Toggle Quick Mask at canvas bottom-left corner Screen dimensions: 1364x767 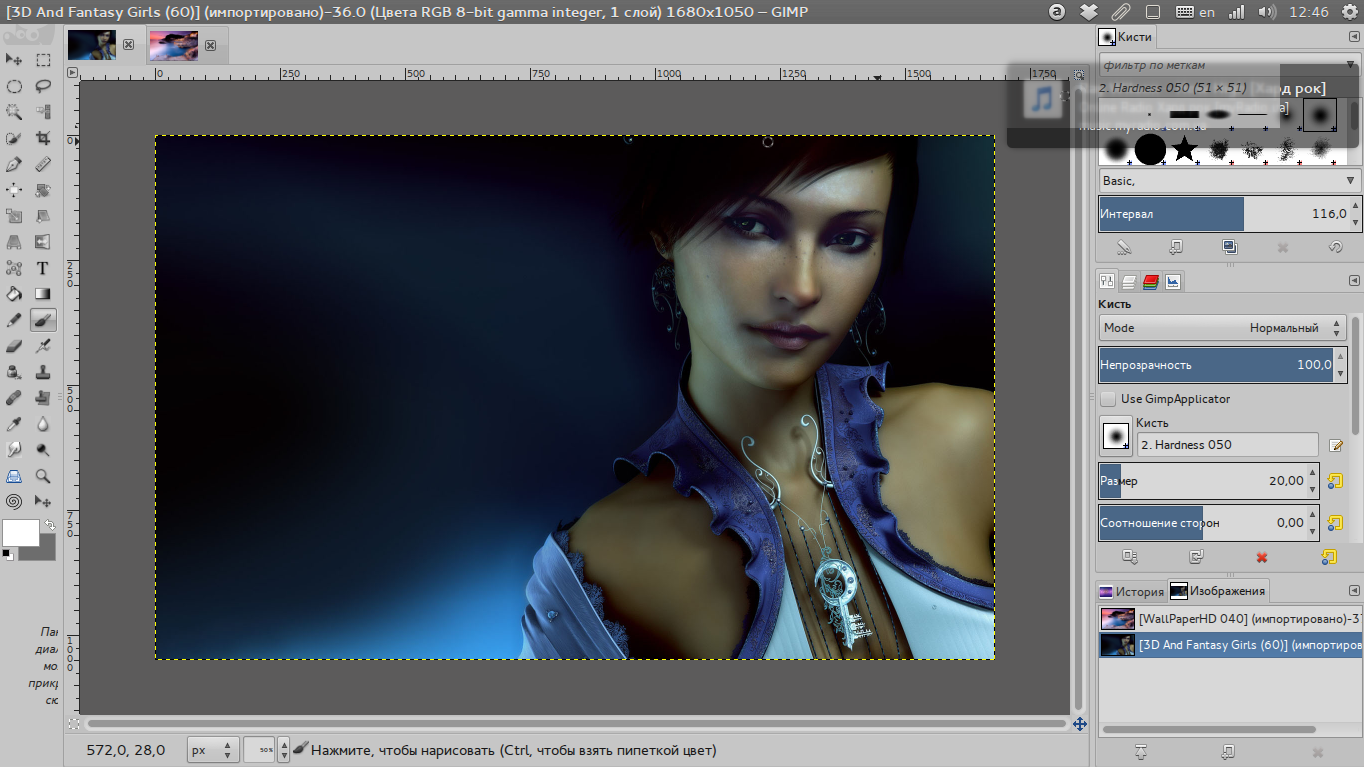click(x=73, y=723)
